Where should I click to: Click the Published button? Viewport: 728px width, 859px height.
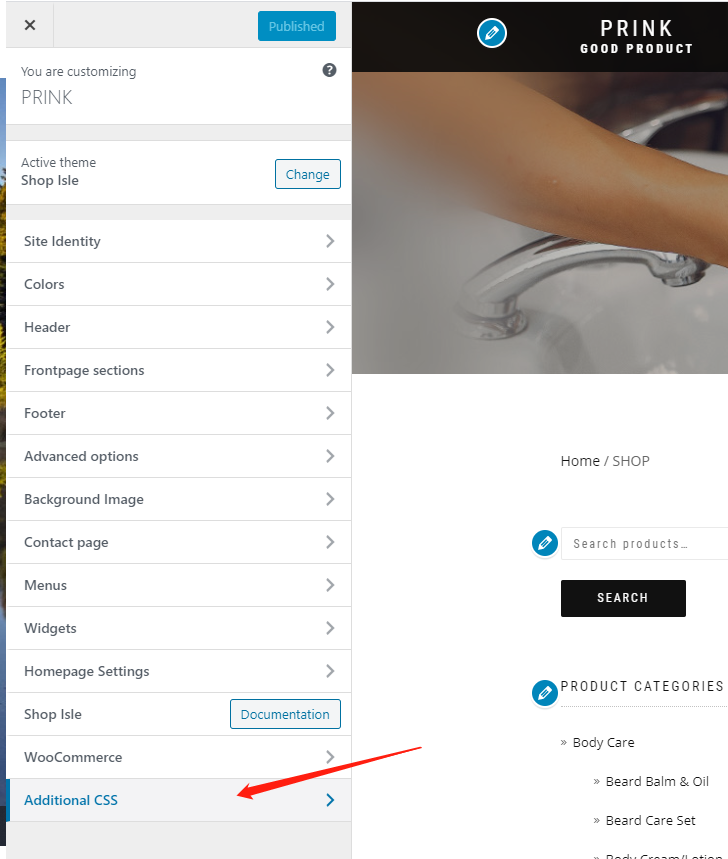pos(297,26)
